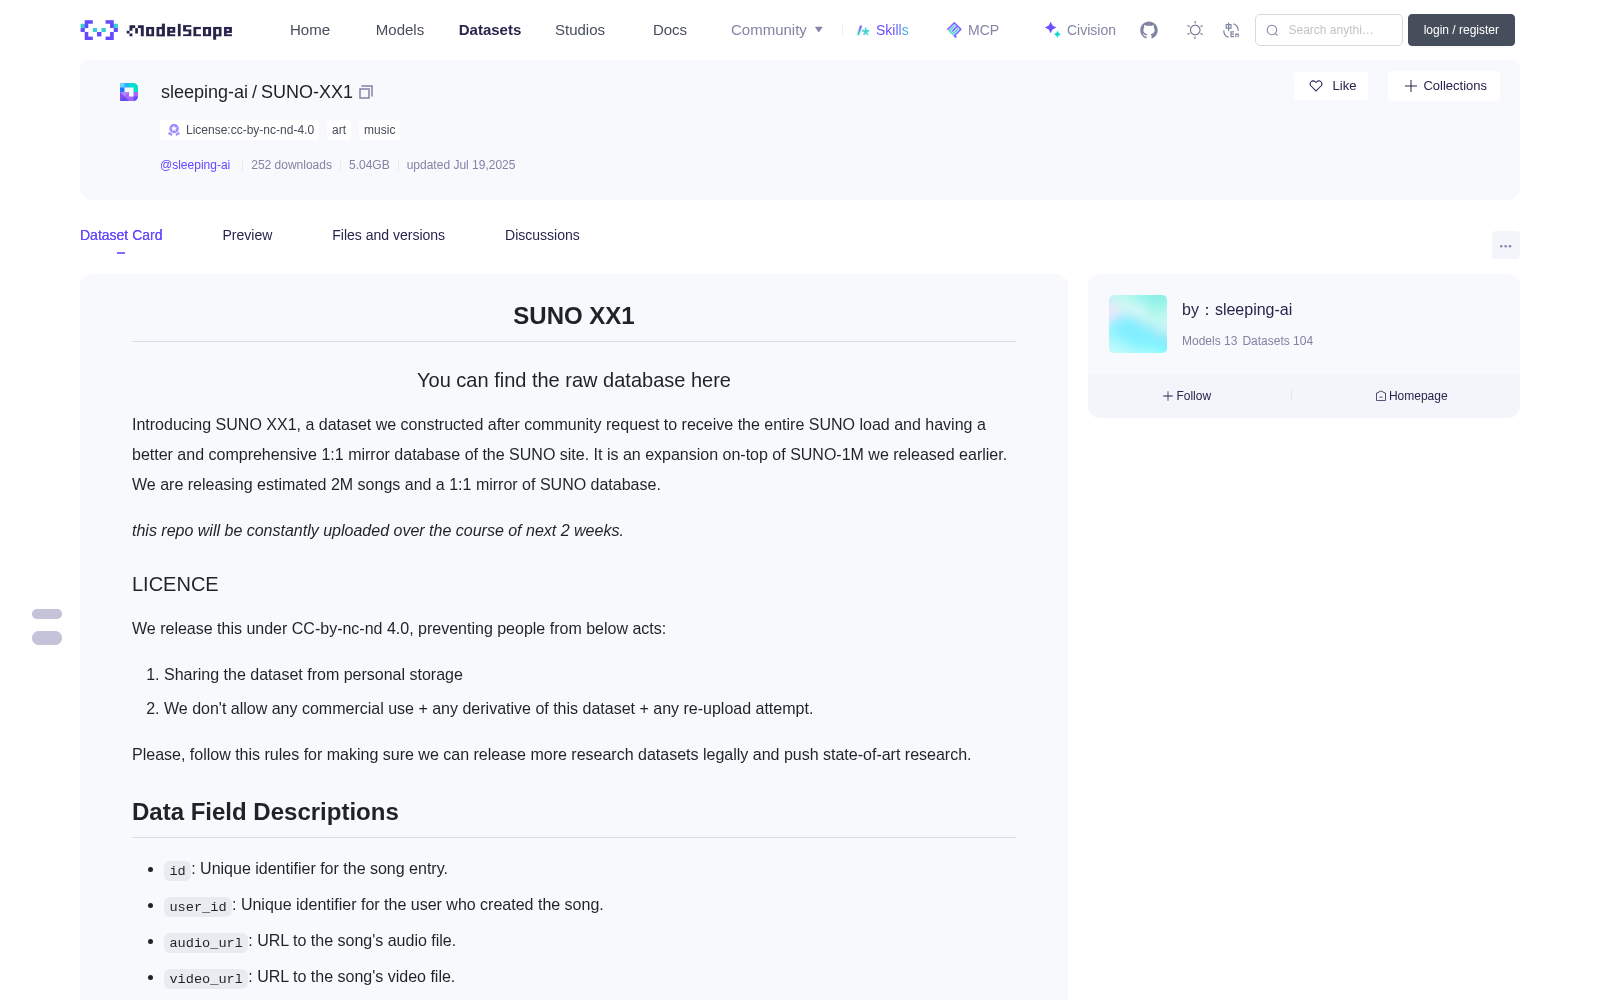1600x1000 pixels.
Task: Open the three-dots more options menu
Action: click(1506, 245)
